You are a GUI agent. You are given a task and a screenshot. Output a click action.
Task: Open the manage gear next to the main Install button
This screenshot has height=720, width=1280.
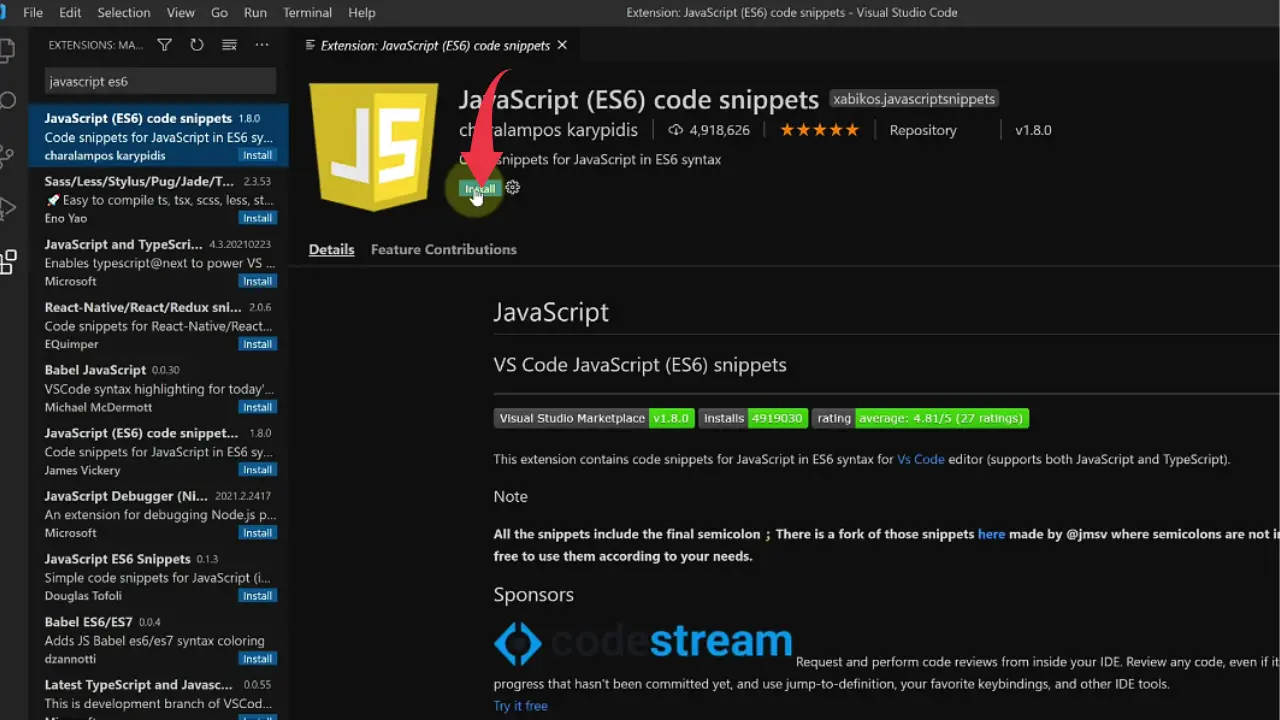[513, 188]
